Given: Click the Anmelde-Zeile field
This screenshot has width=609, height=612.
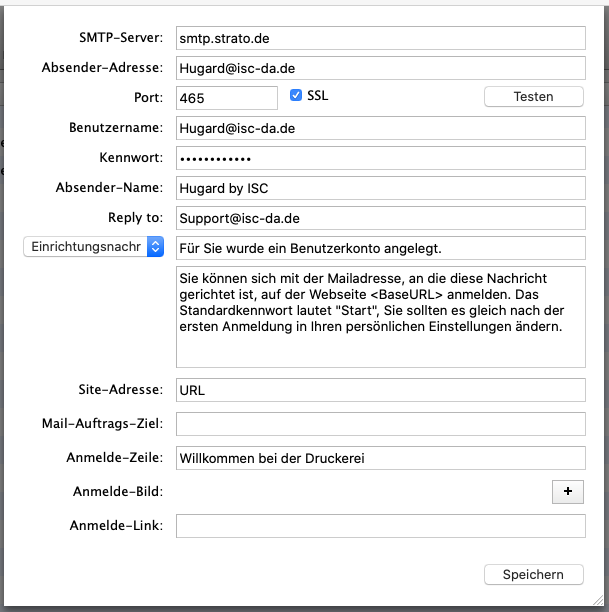Looking at the screenshot, I should [x=381, y=458].
